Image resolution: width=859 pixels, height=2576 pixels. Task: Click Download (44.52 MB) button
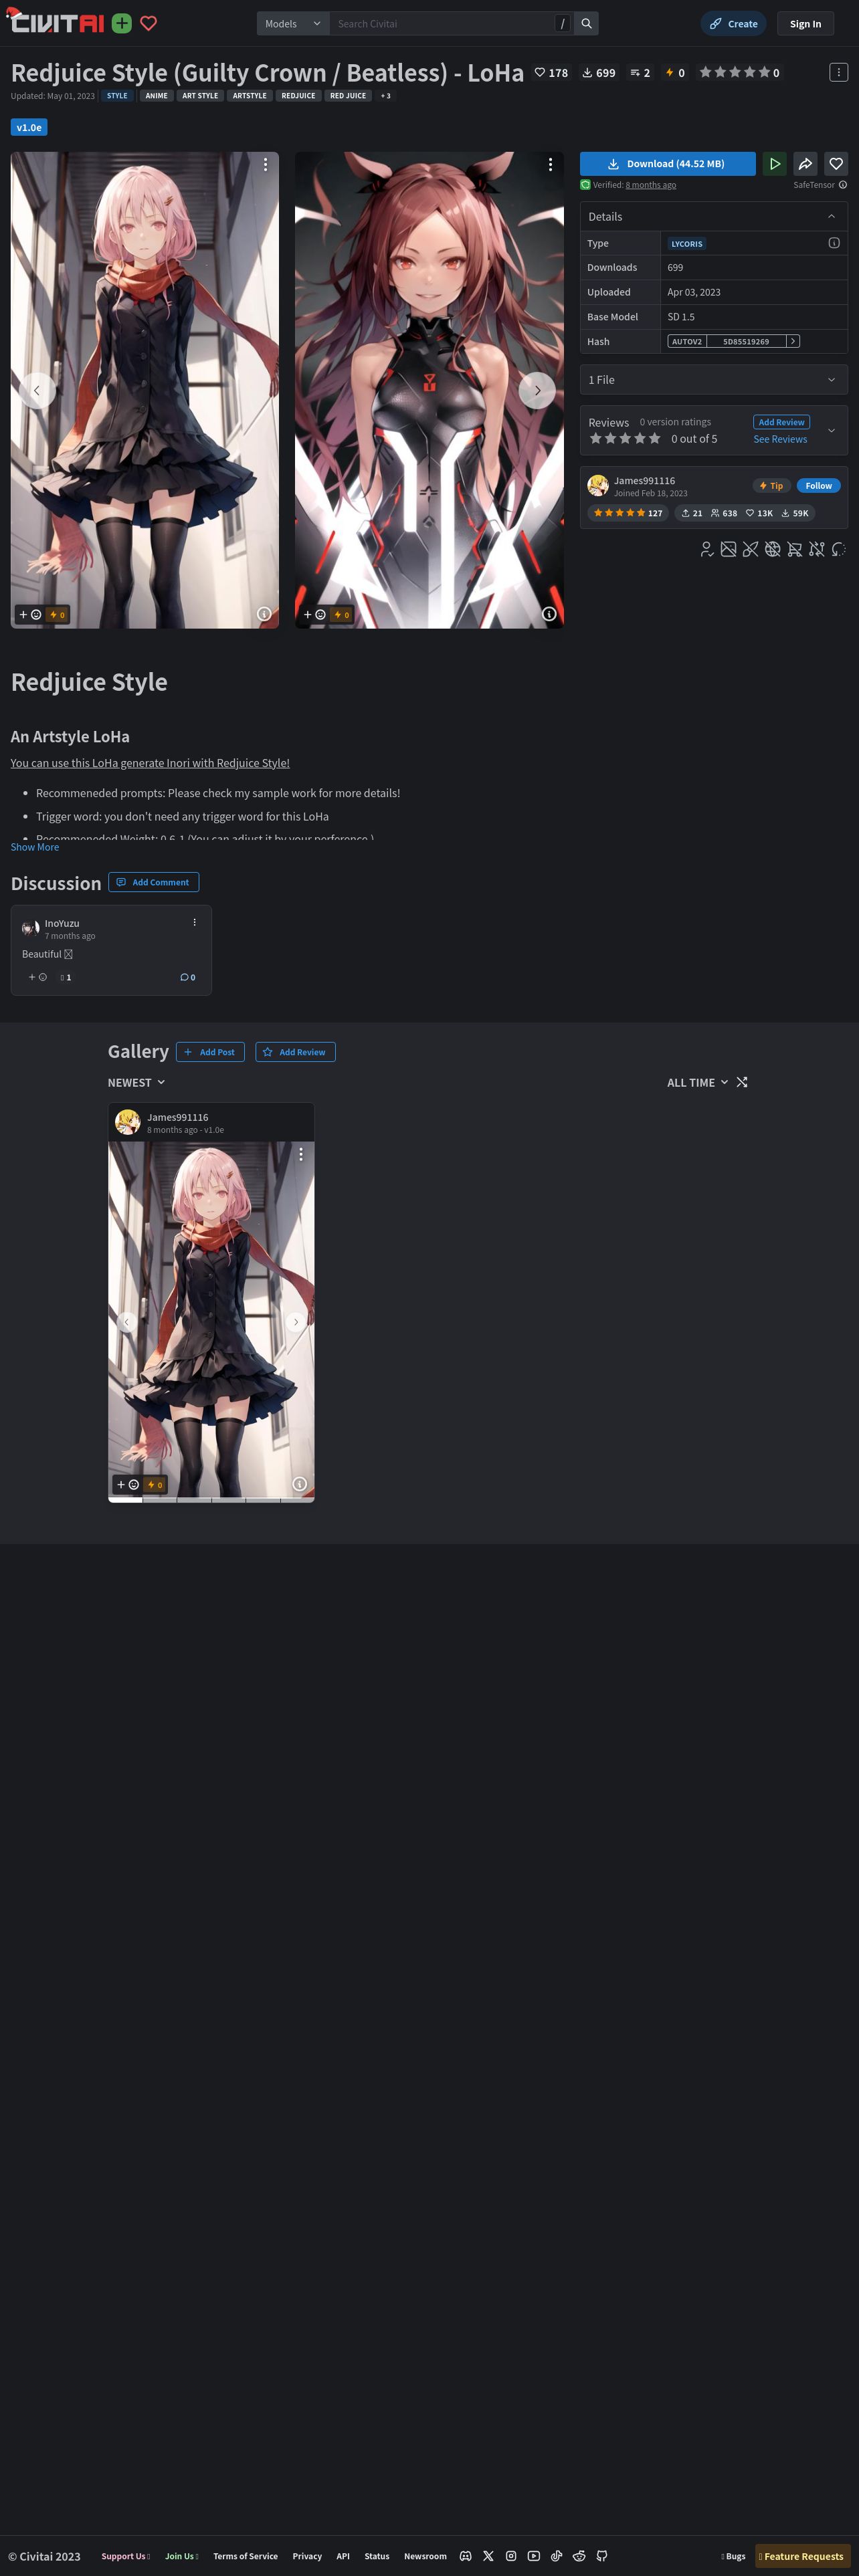667,164
